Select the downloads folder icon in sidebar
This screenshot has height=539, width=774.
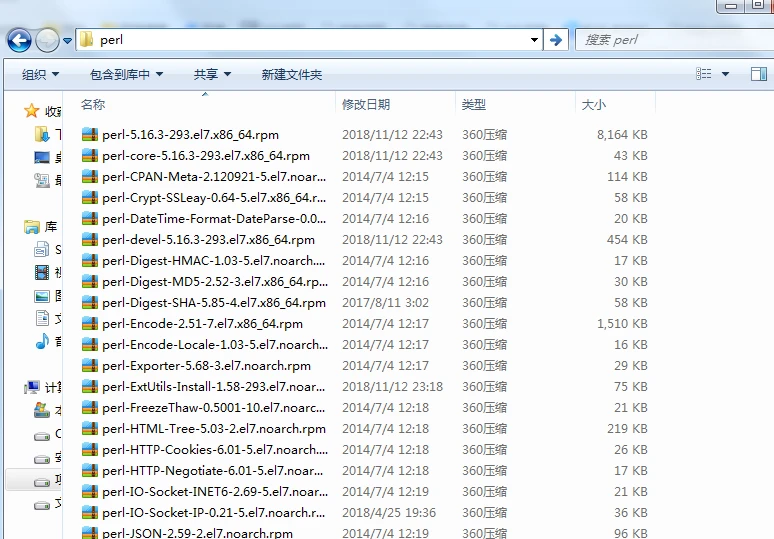point(41,134)
